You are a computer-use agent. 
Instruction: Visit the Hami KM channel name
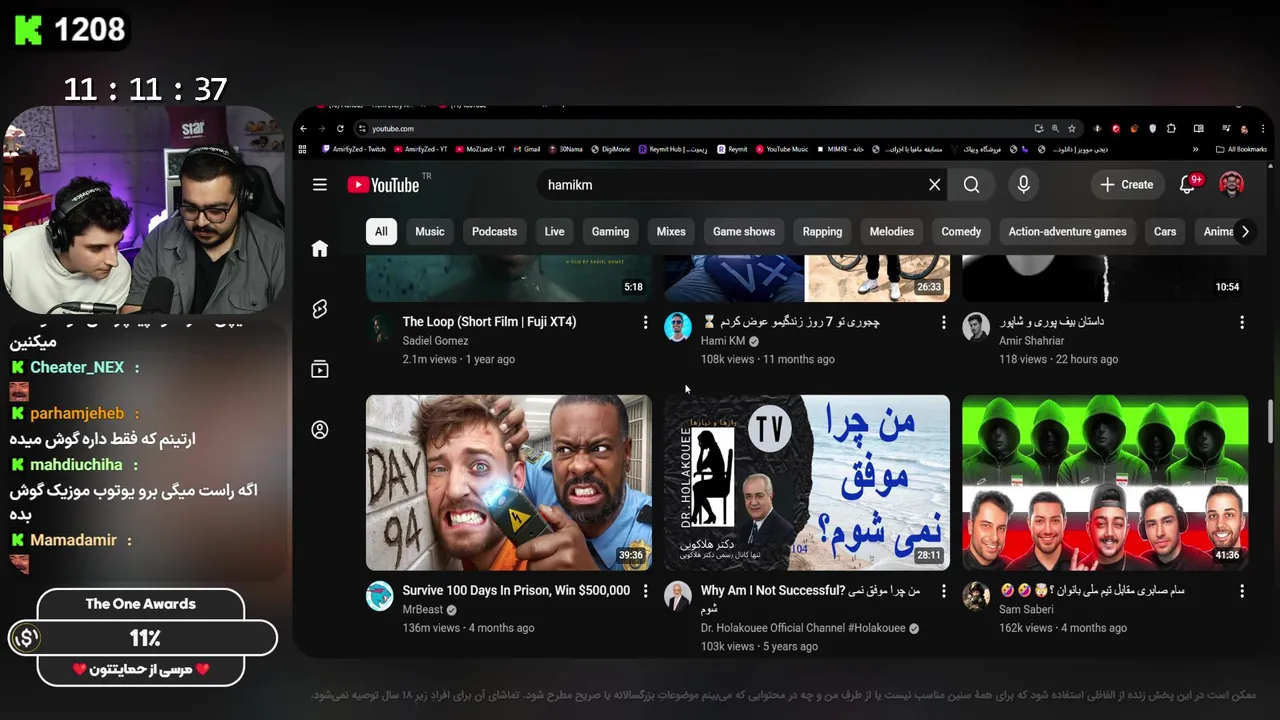[x=722, y=341]
